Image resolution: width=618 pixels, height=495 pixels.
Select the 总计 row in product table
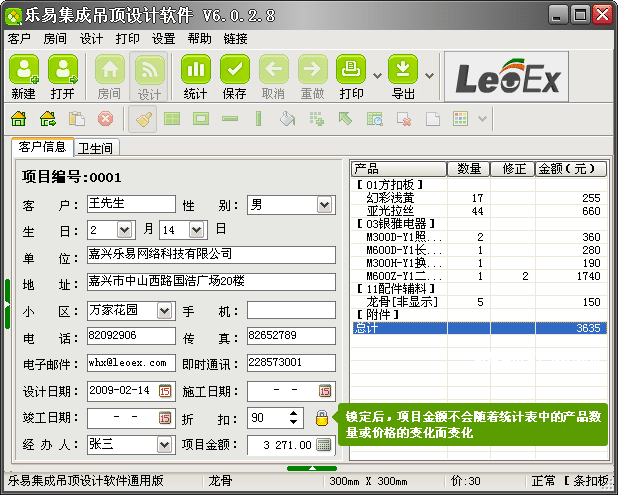478,327
